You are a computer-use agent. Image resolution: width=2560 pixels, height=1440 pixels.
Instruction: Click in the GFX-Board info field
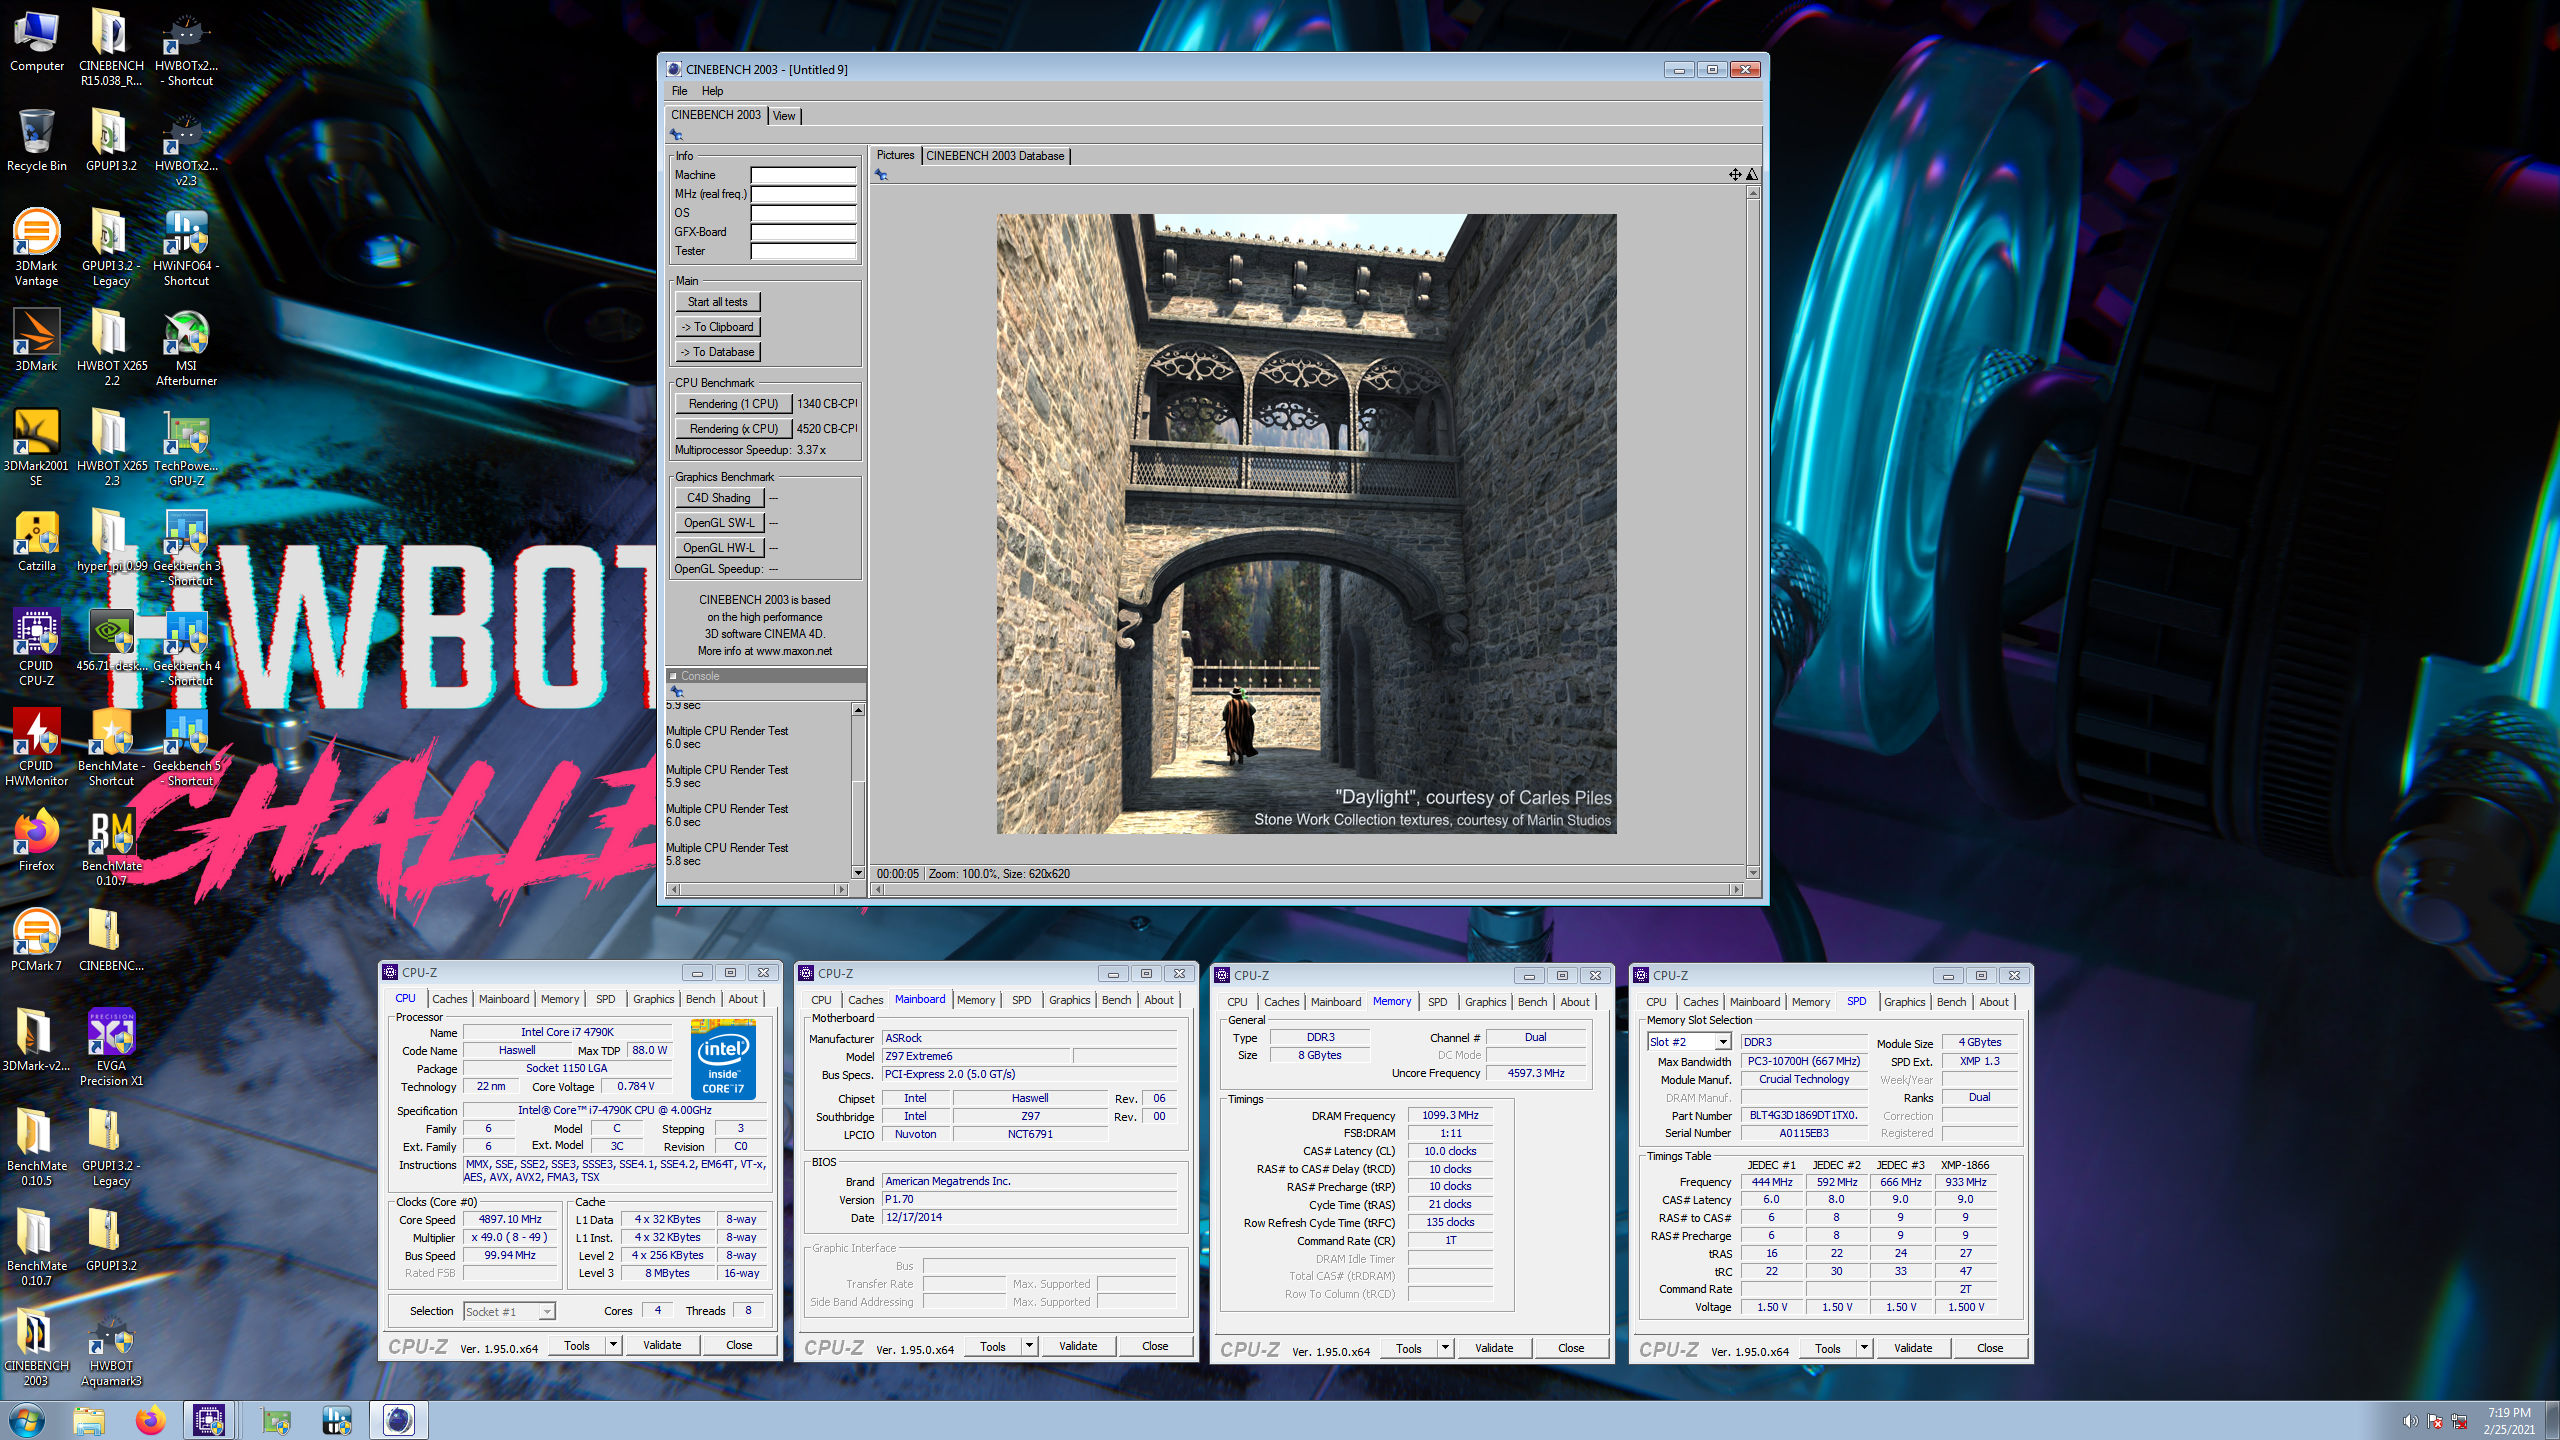click(804, 232)
